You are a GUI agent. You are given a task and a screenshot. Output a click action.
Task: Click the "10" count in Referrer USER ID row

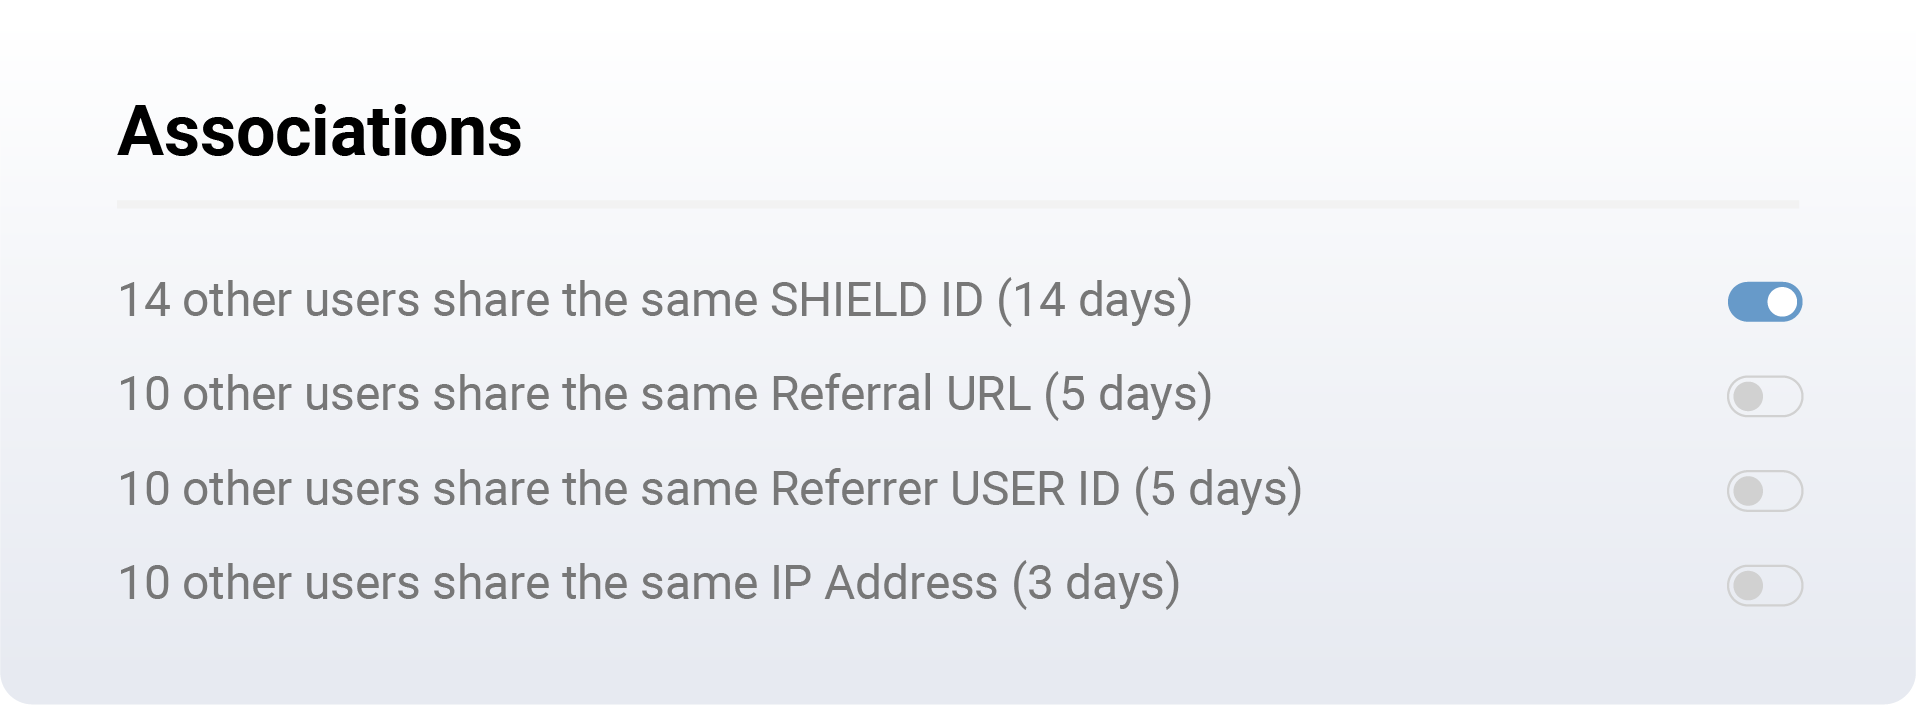coord(144,489)
